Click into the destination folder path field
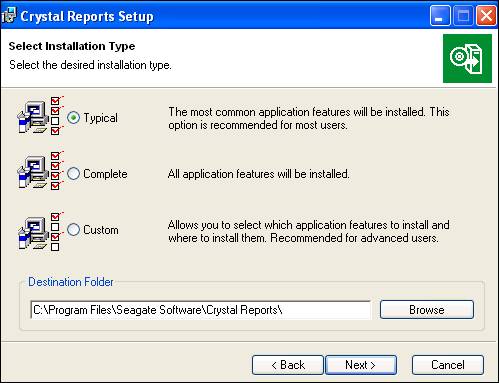The width and height of the screenshot is (499, 383). coord(200,310)
